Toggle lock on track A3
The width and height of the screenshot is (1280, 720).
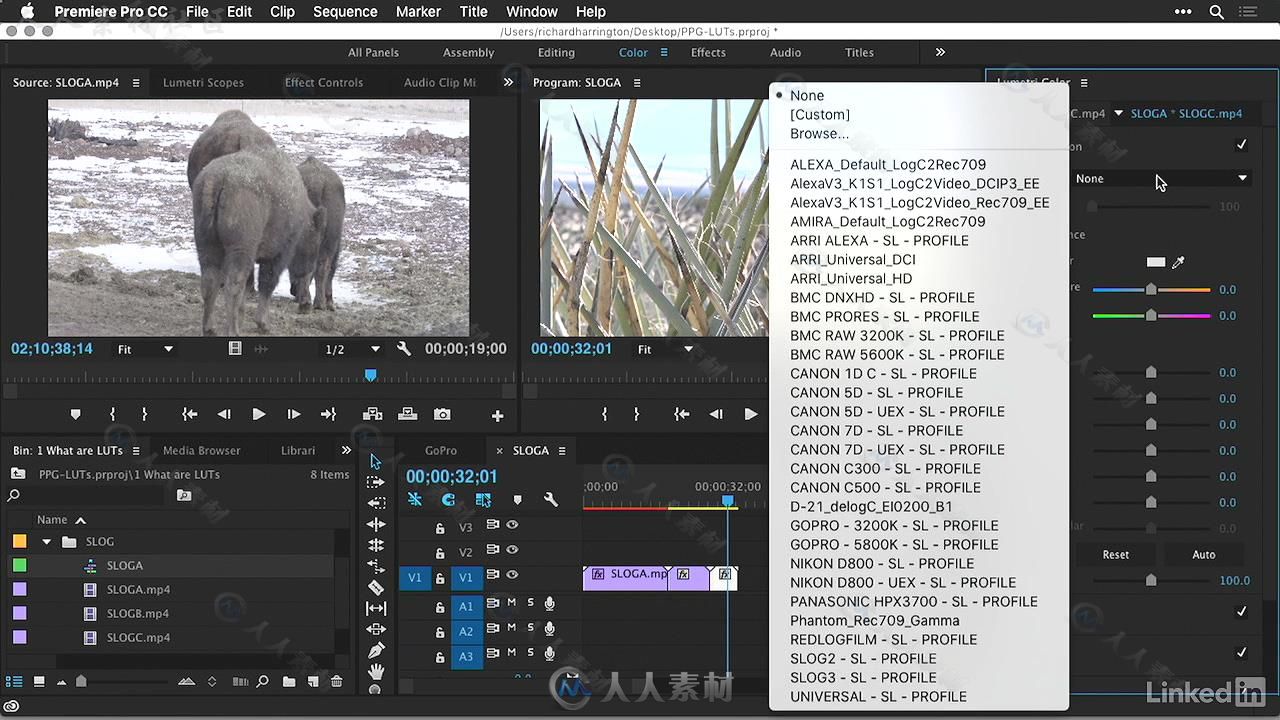439,657
